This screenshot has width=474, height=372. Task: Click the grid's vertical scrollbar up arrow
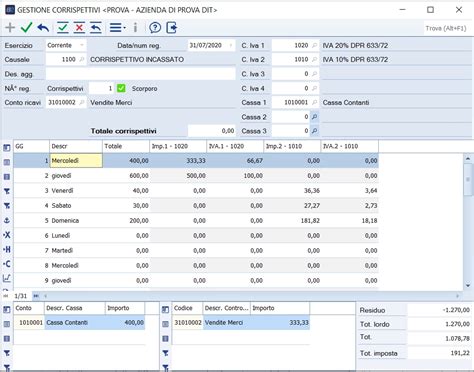468,159
